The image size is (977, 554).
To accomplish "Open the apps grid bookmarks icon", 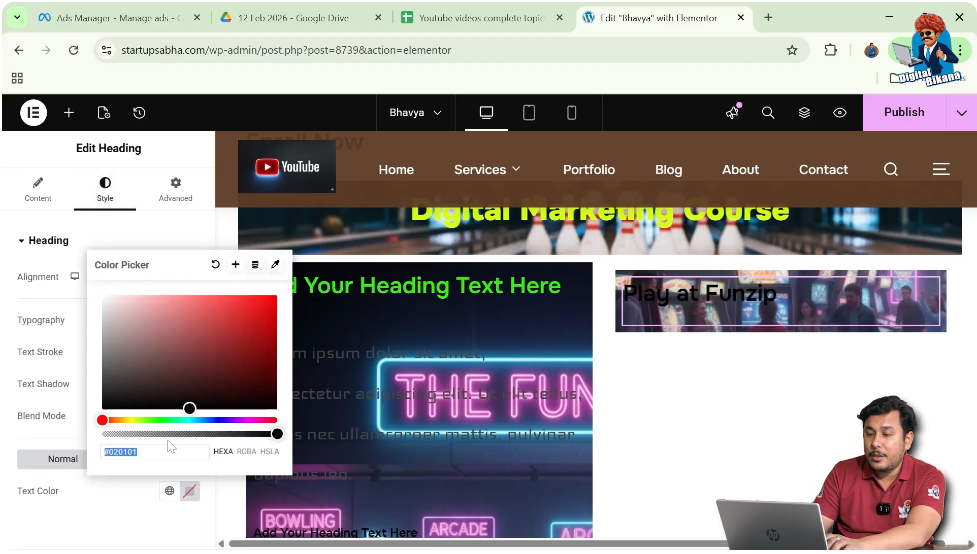I will (17, 78).
